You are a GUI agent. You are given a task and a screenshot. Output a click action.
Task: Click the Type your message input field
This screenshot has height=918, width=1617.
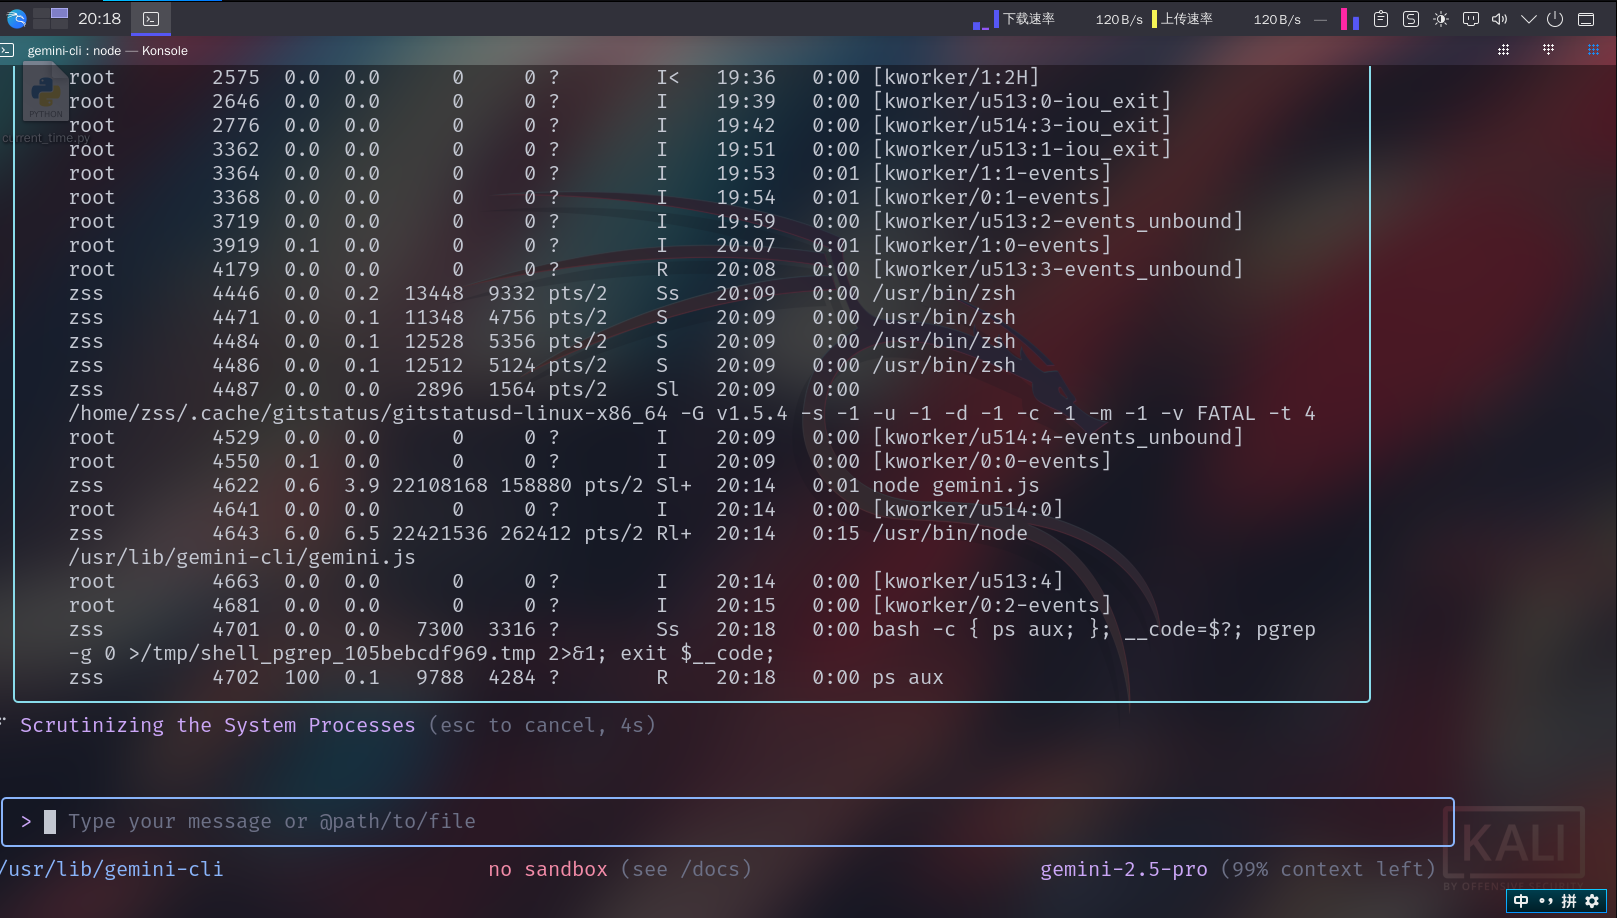(400, 821)
